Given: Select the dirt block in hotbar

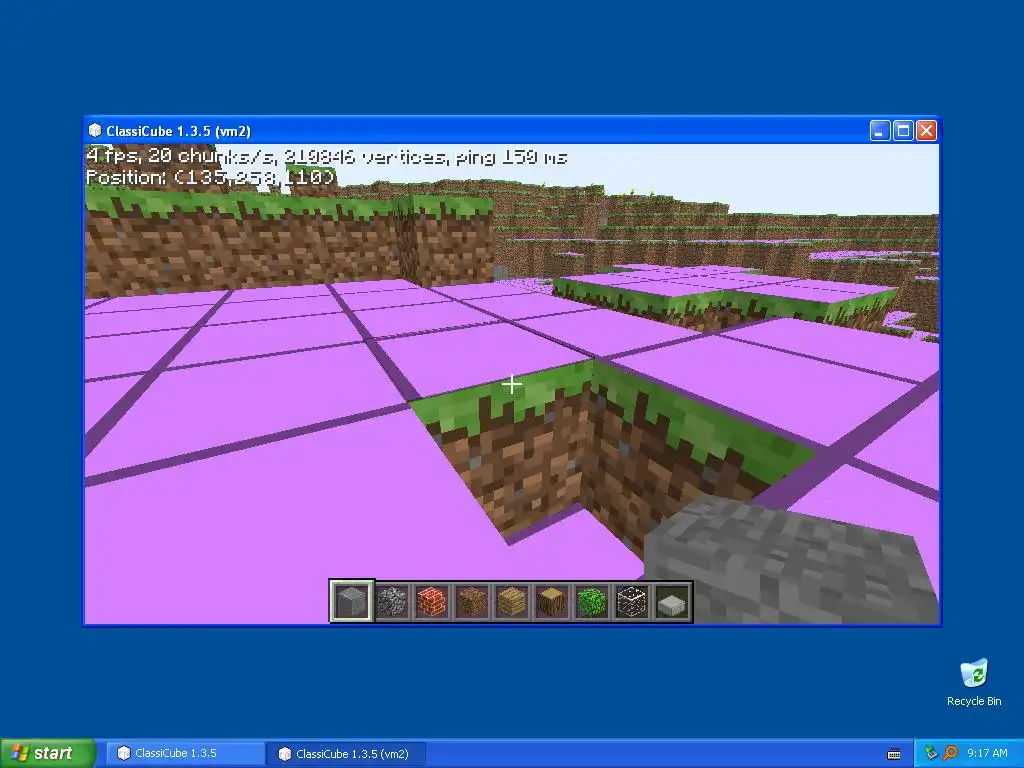Looking at the screenshot, I should click(x=472, y=601).
